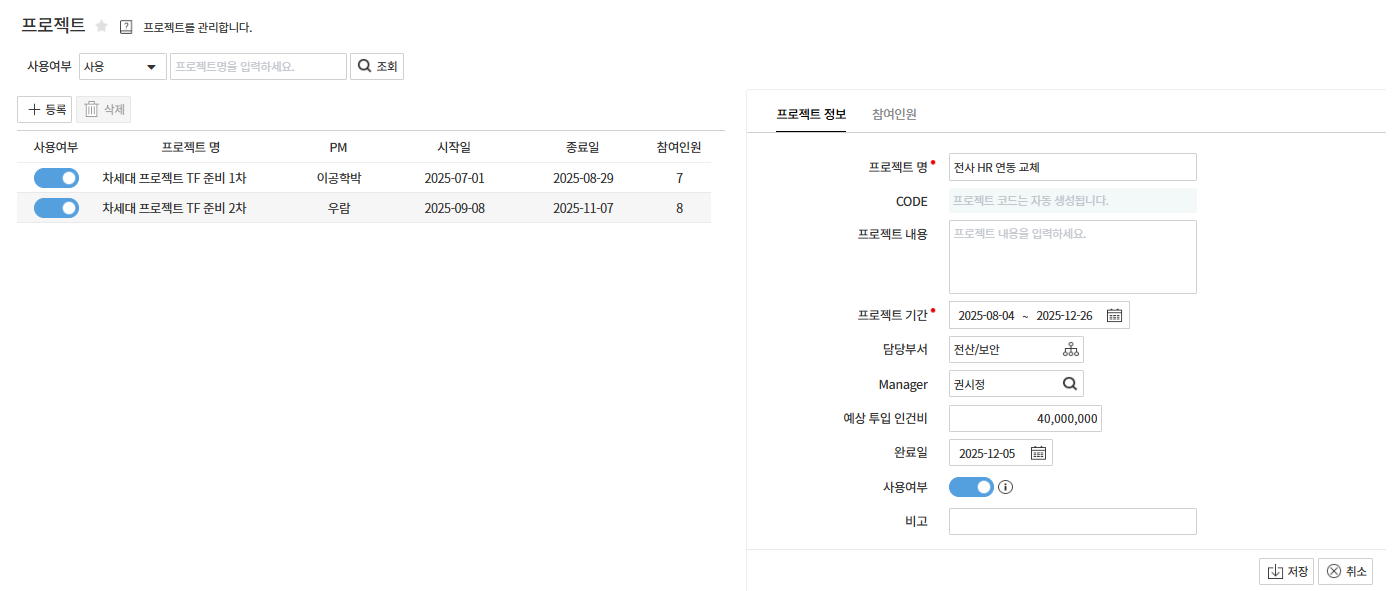Select the 프로젝트 정보 tab
The width and height of the screenshot is (1394, 591).
pos(811,114)
